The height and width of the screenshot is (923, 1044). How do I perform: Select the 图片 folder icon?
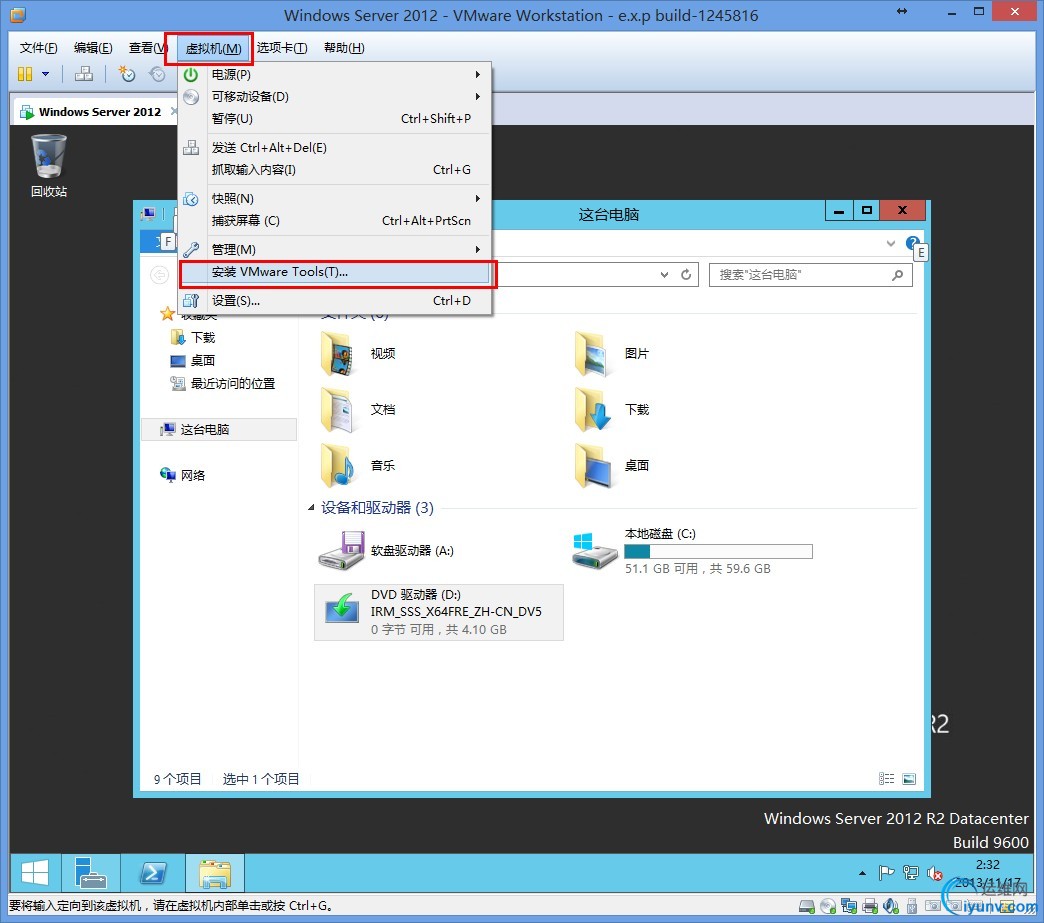(593, 354)
